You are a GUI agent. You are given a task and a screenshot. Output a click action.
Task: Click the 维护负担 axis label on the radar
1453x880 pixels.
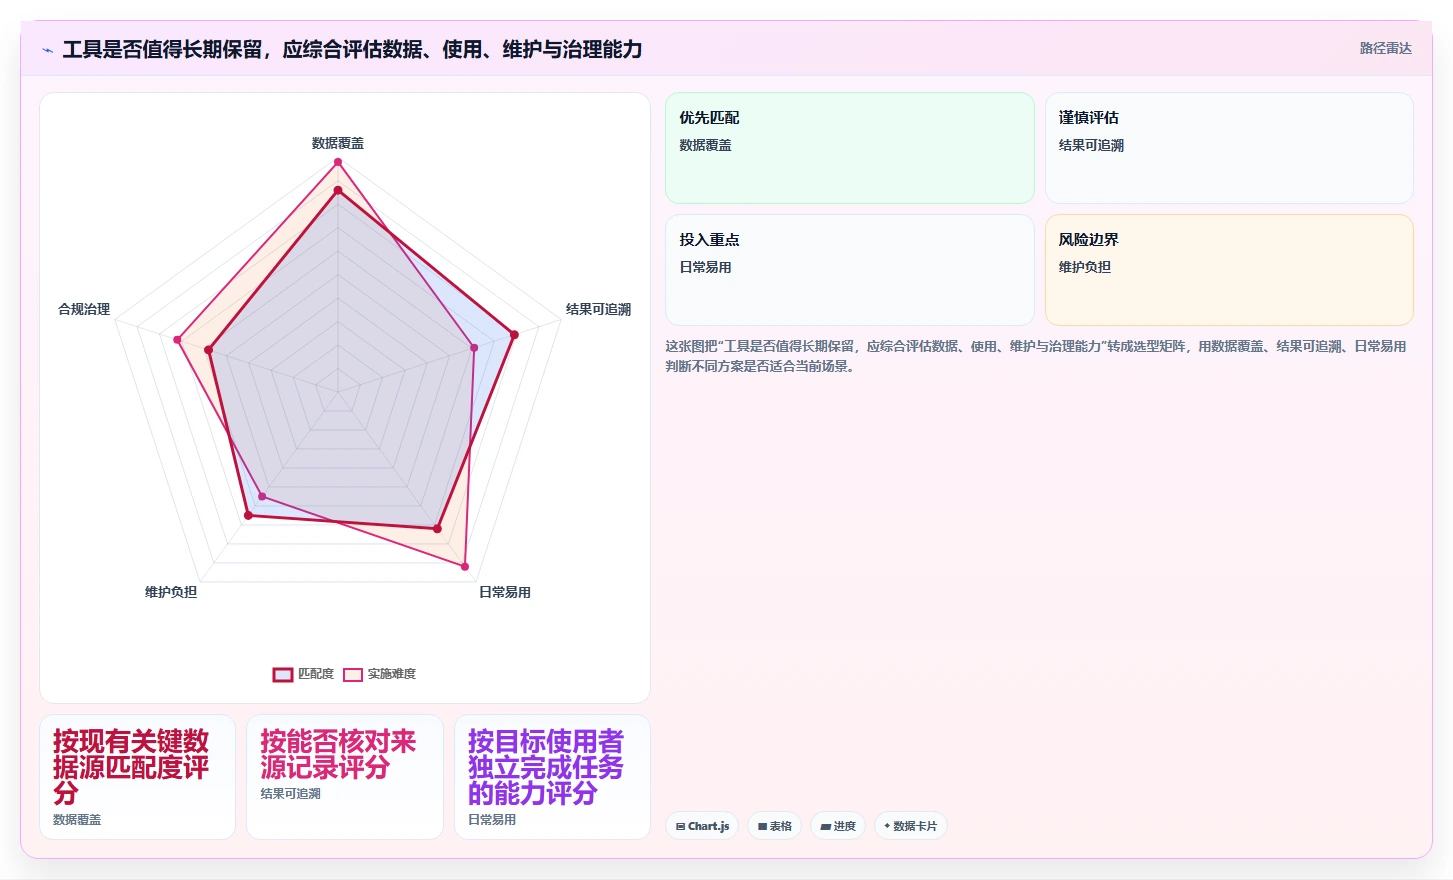point(171,592)
